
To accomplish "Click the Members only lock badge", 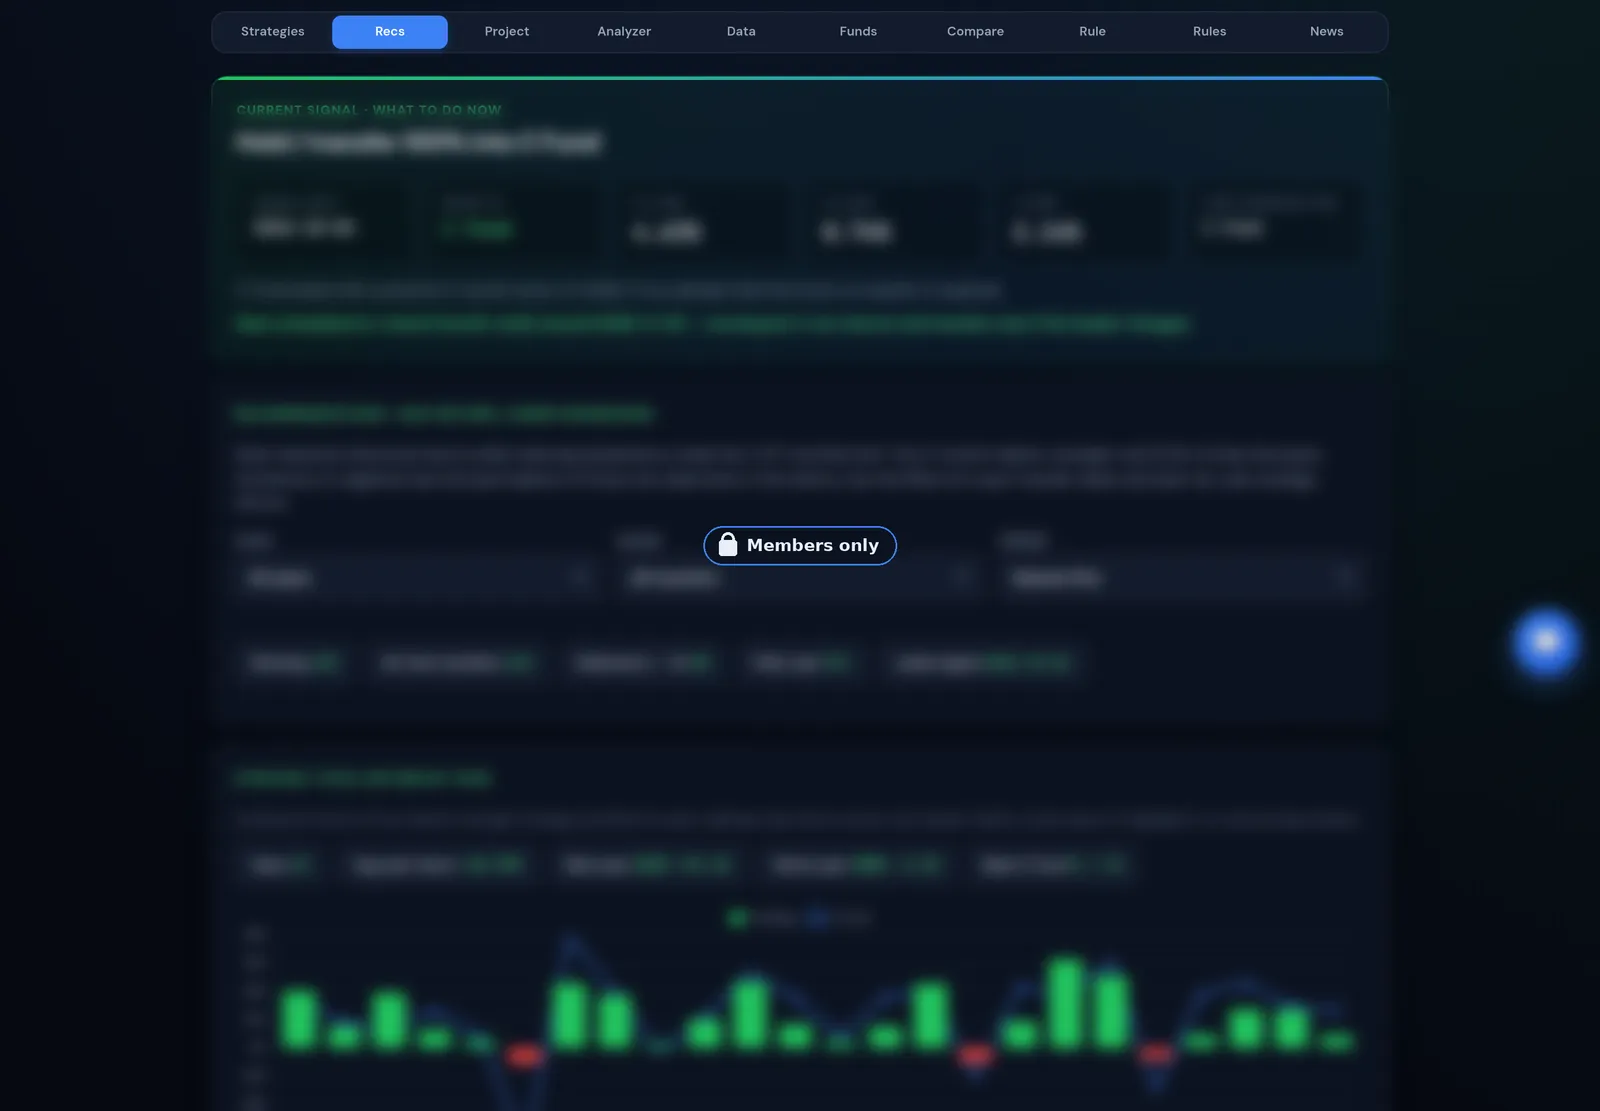I will (800, 546).
